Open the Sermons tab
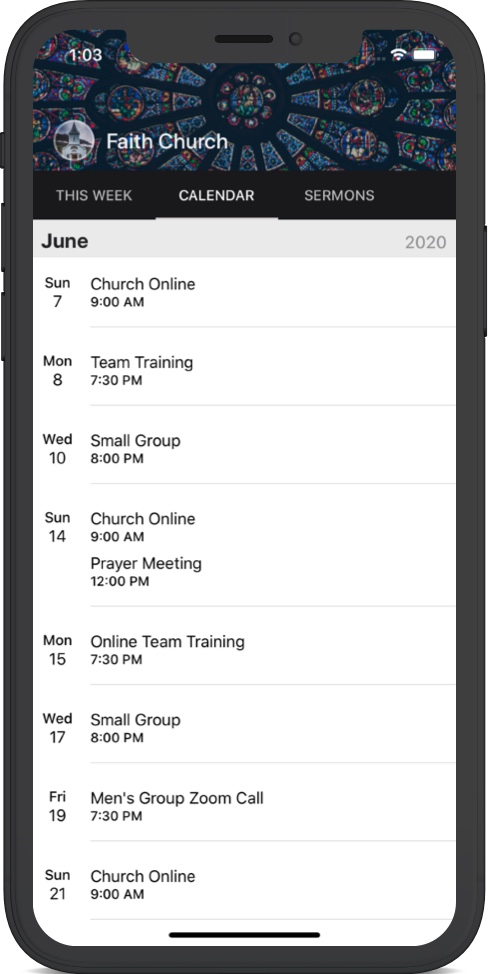Image resolution: width=488 pixels, height=974 pixels. 339,196
